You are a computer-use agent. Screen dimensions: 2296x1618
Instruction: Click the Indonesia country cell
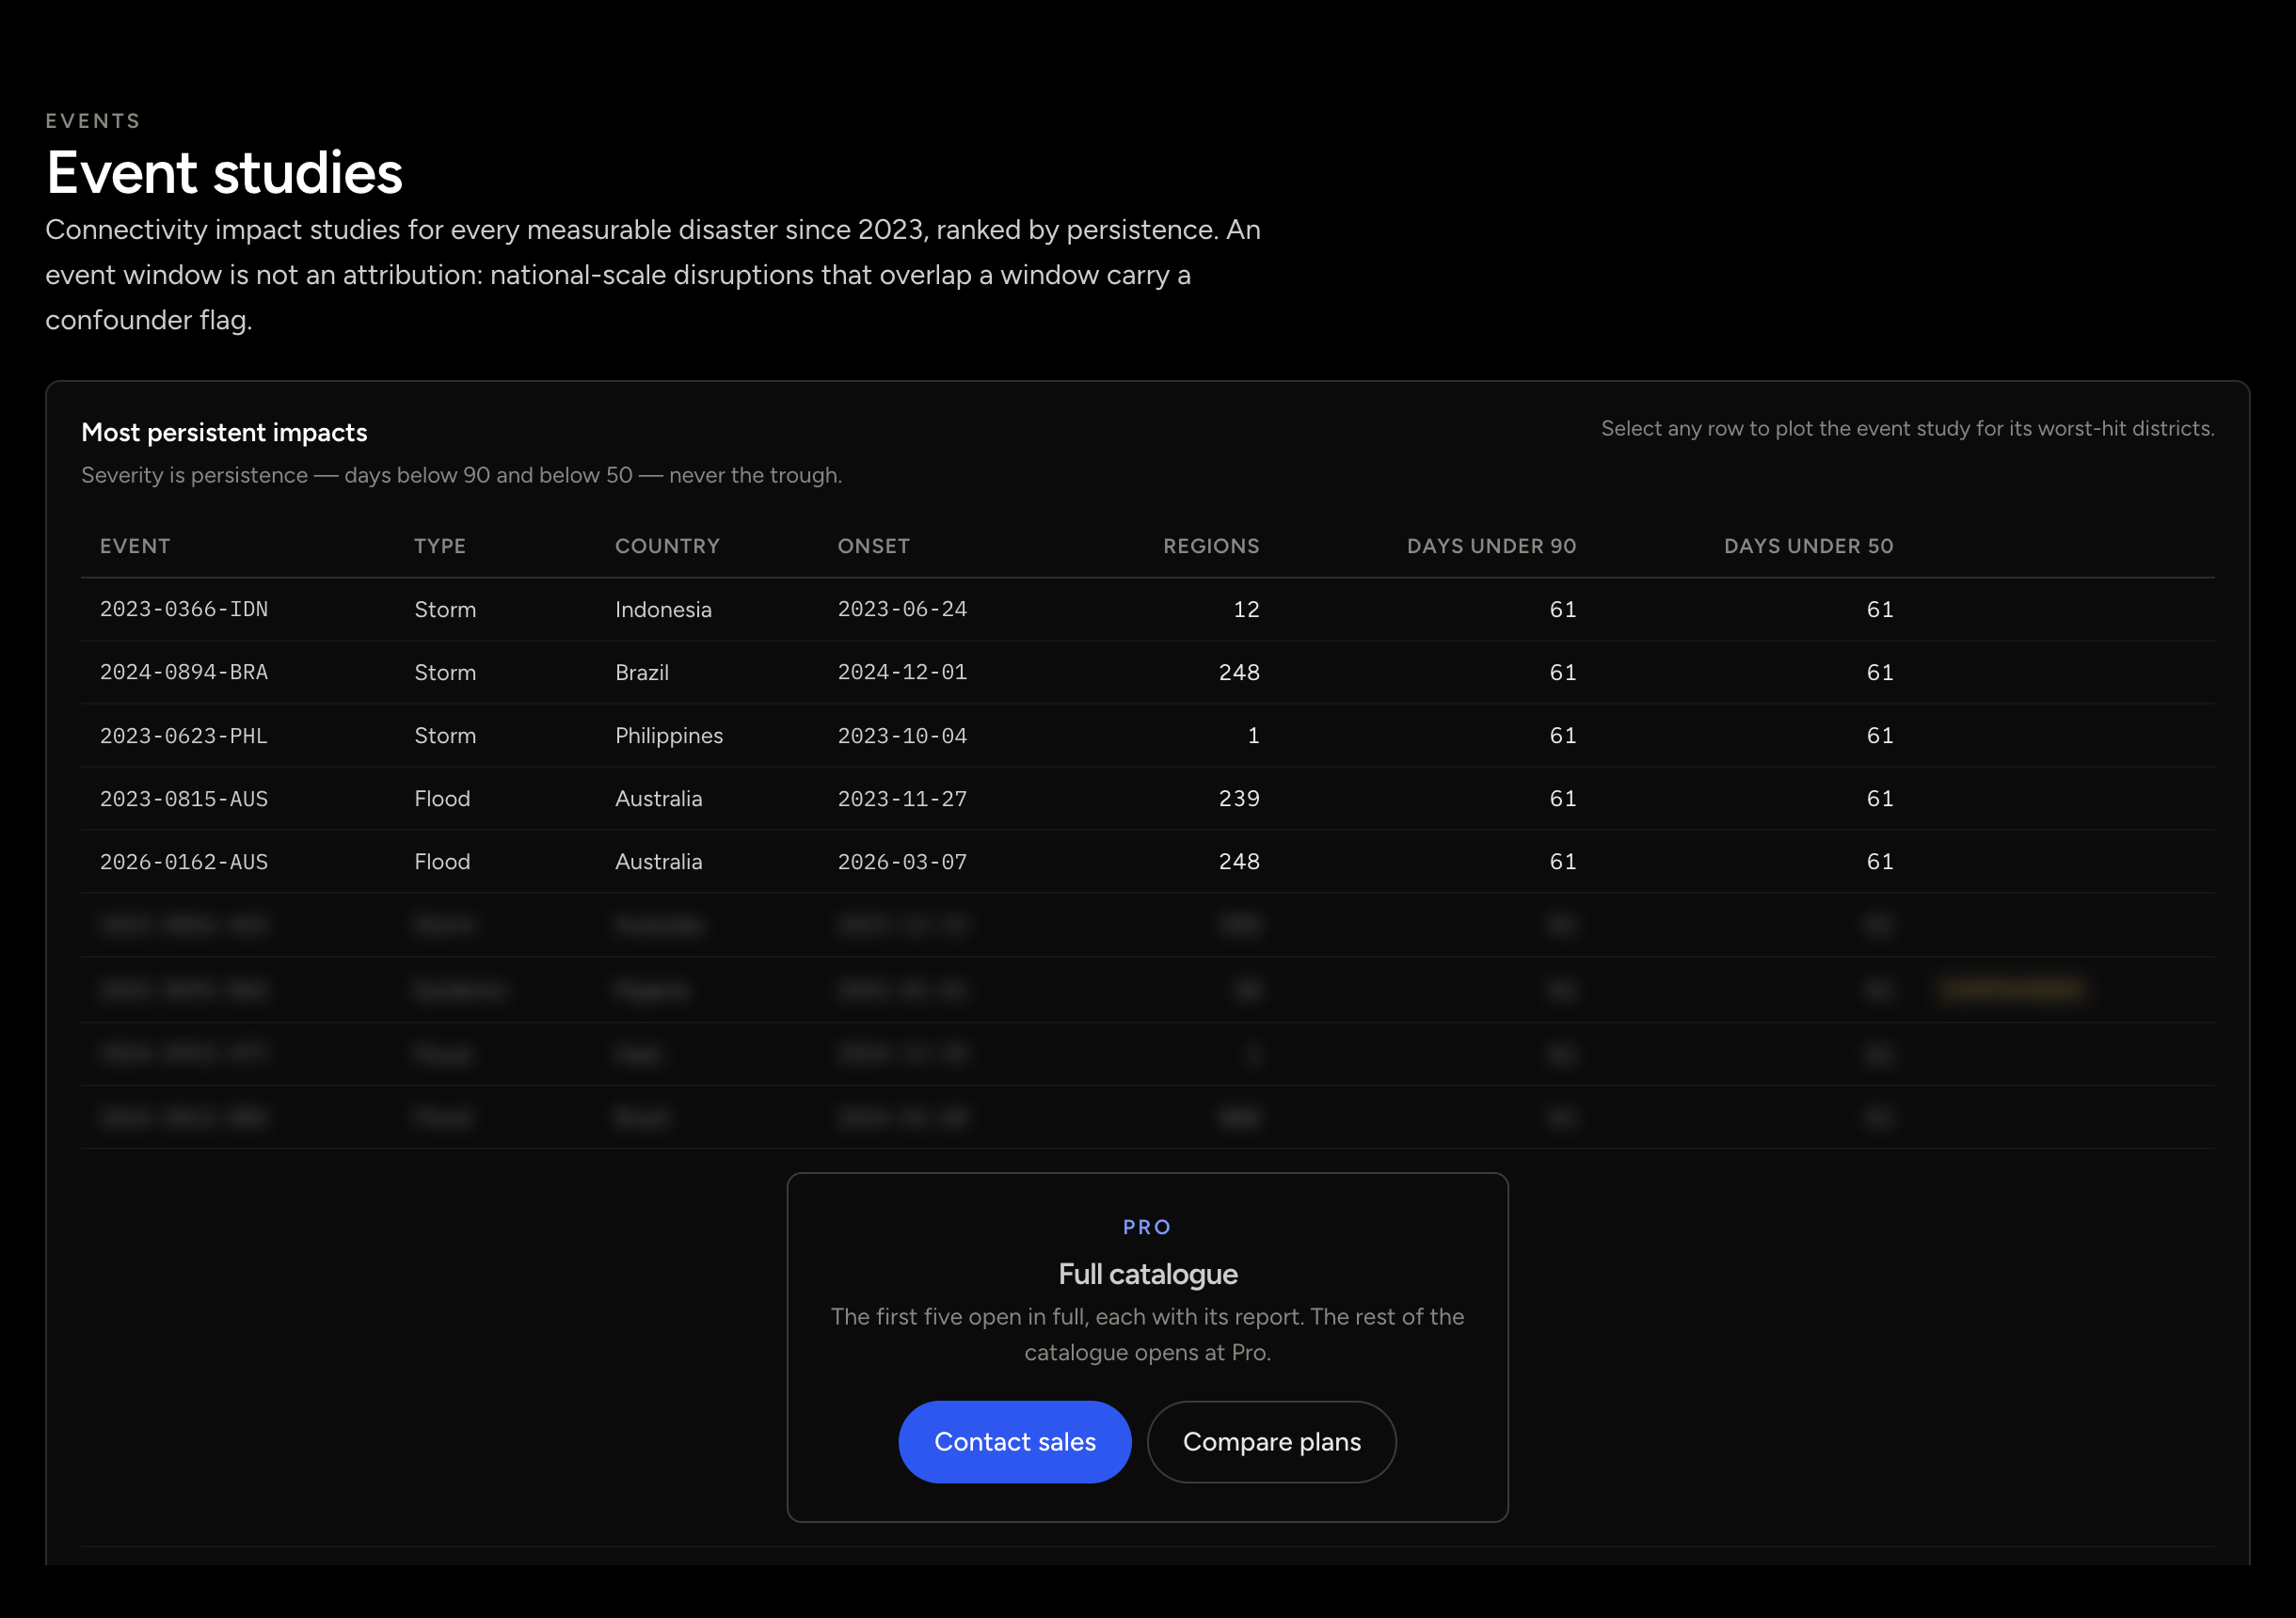coord(663,609)
